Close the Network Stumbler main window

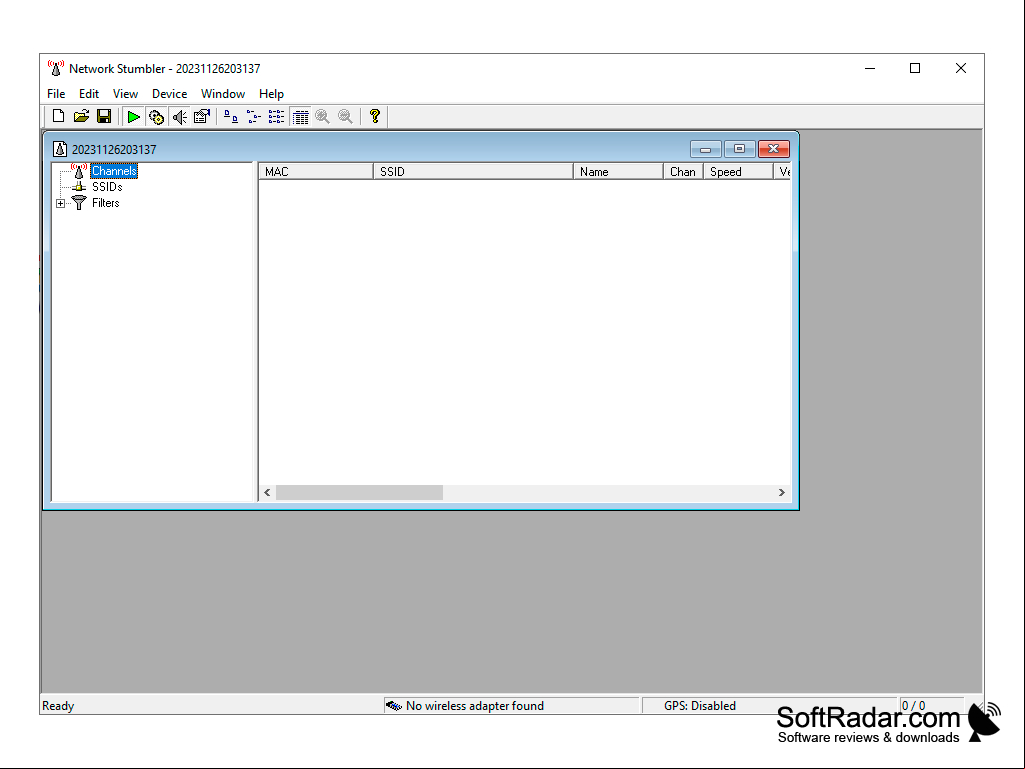tap(961, 68)
